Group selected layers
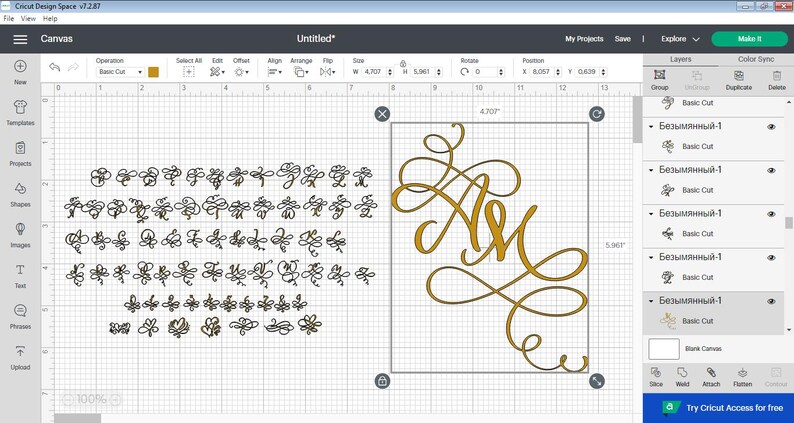Viewport: 794px width, 423px height. (x=659, y=80)
